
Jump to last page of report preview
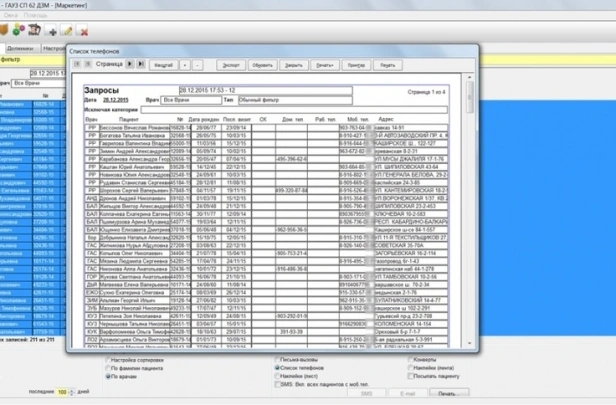coord(141,63)
